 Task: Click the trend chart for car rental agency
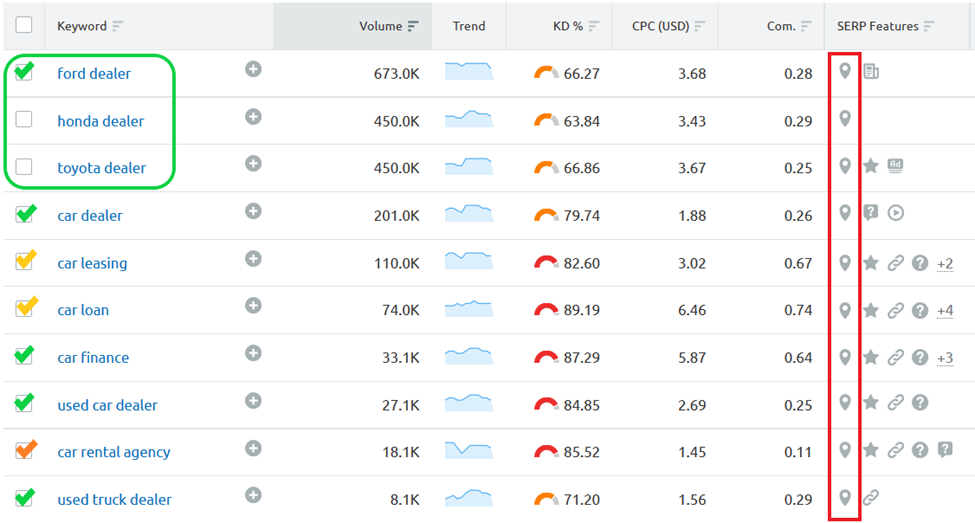[x=469, y=450]
